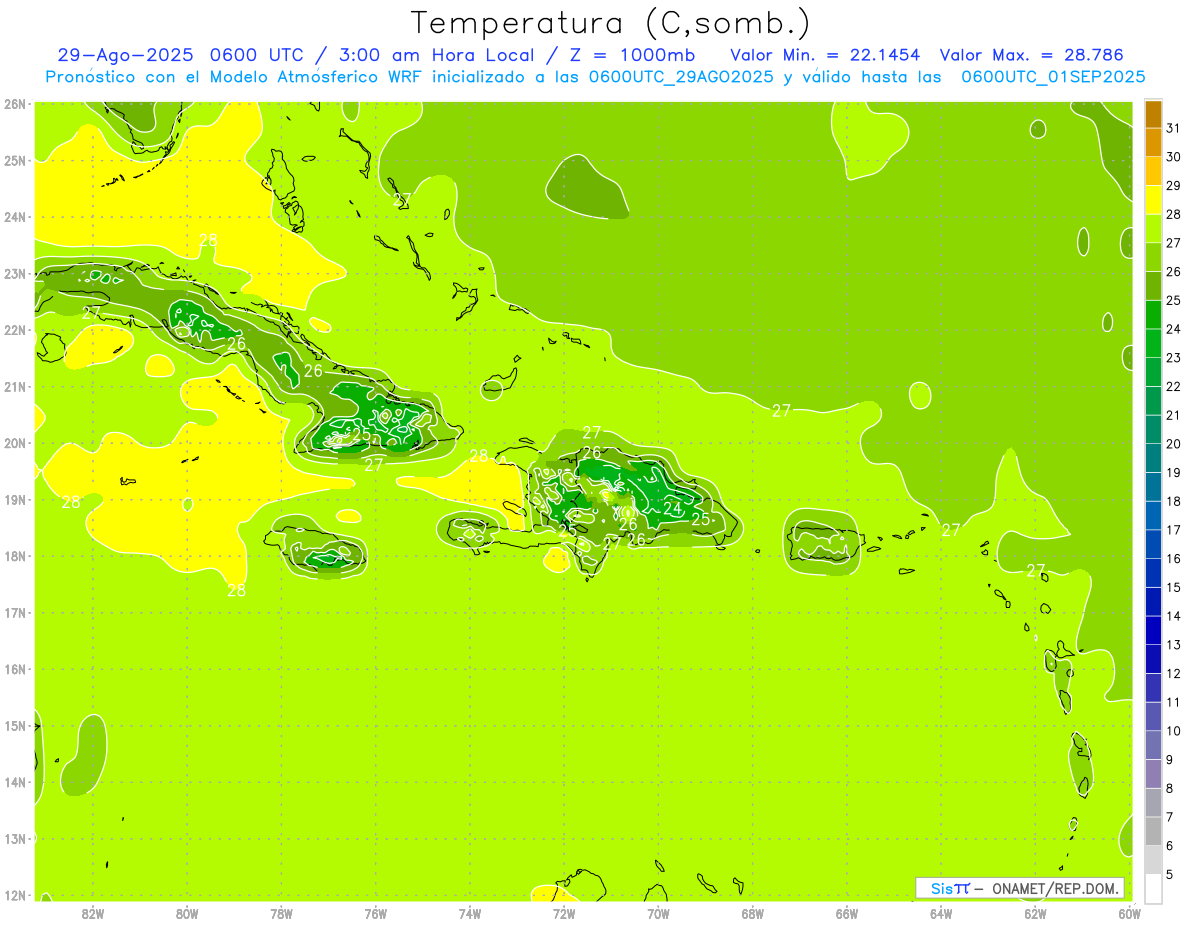
Task: Click the '11' label on color bar
Action: tap(1174, 702)
